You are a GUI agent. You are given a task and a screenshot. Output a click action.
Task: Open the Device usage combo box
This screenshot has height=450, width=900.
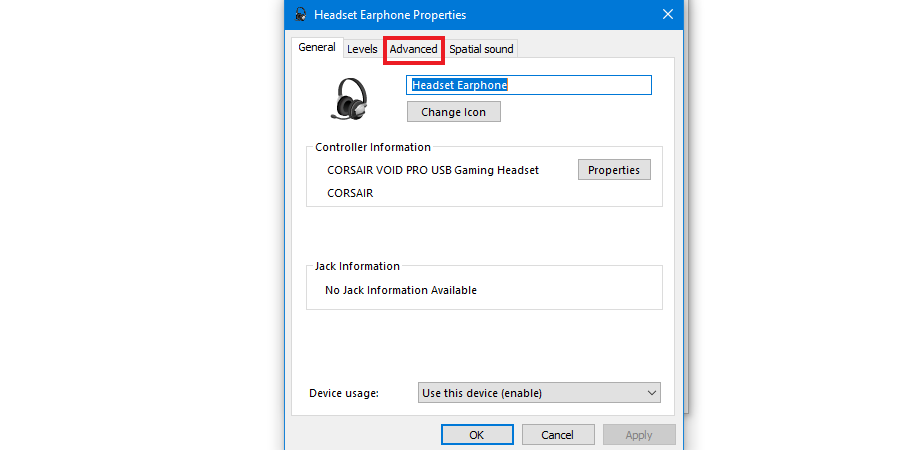pos(539,393)
